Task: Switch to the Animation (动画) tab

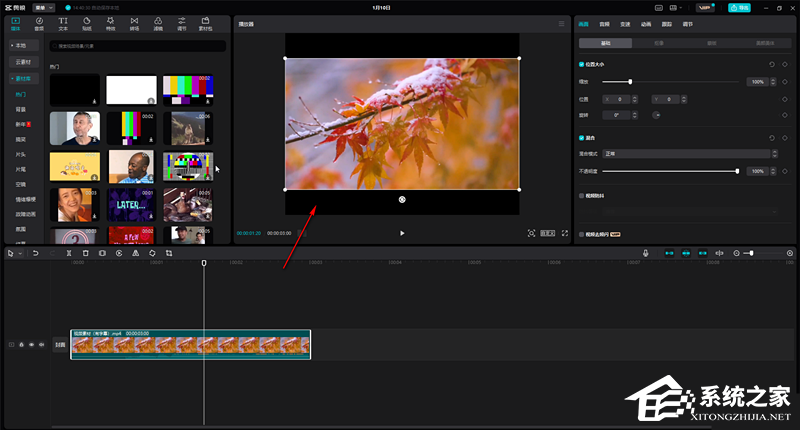Action: click(x=646, y=24)
